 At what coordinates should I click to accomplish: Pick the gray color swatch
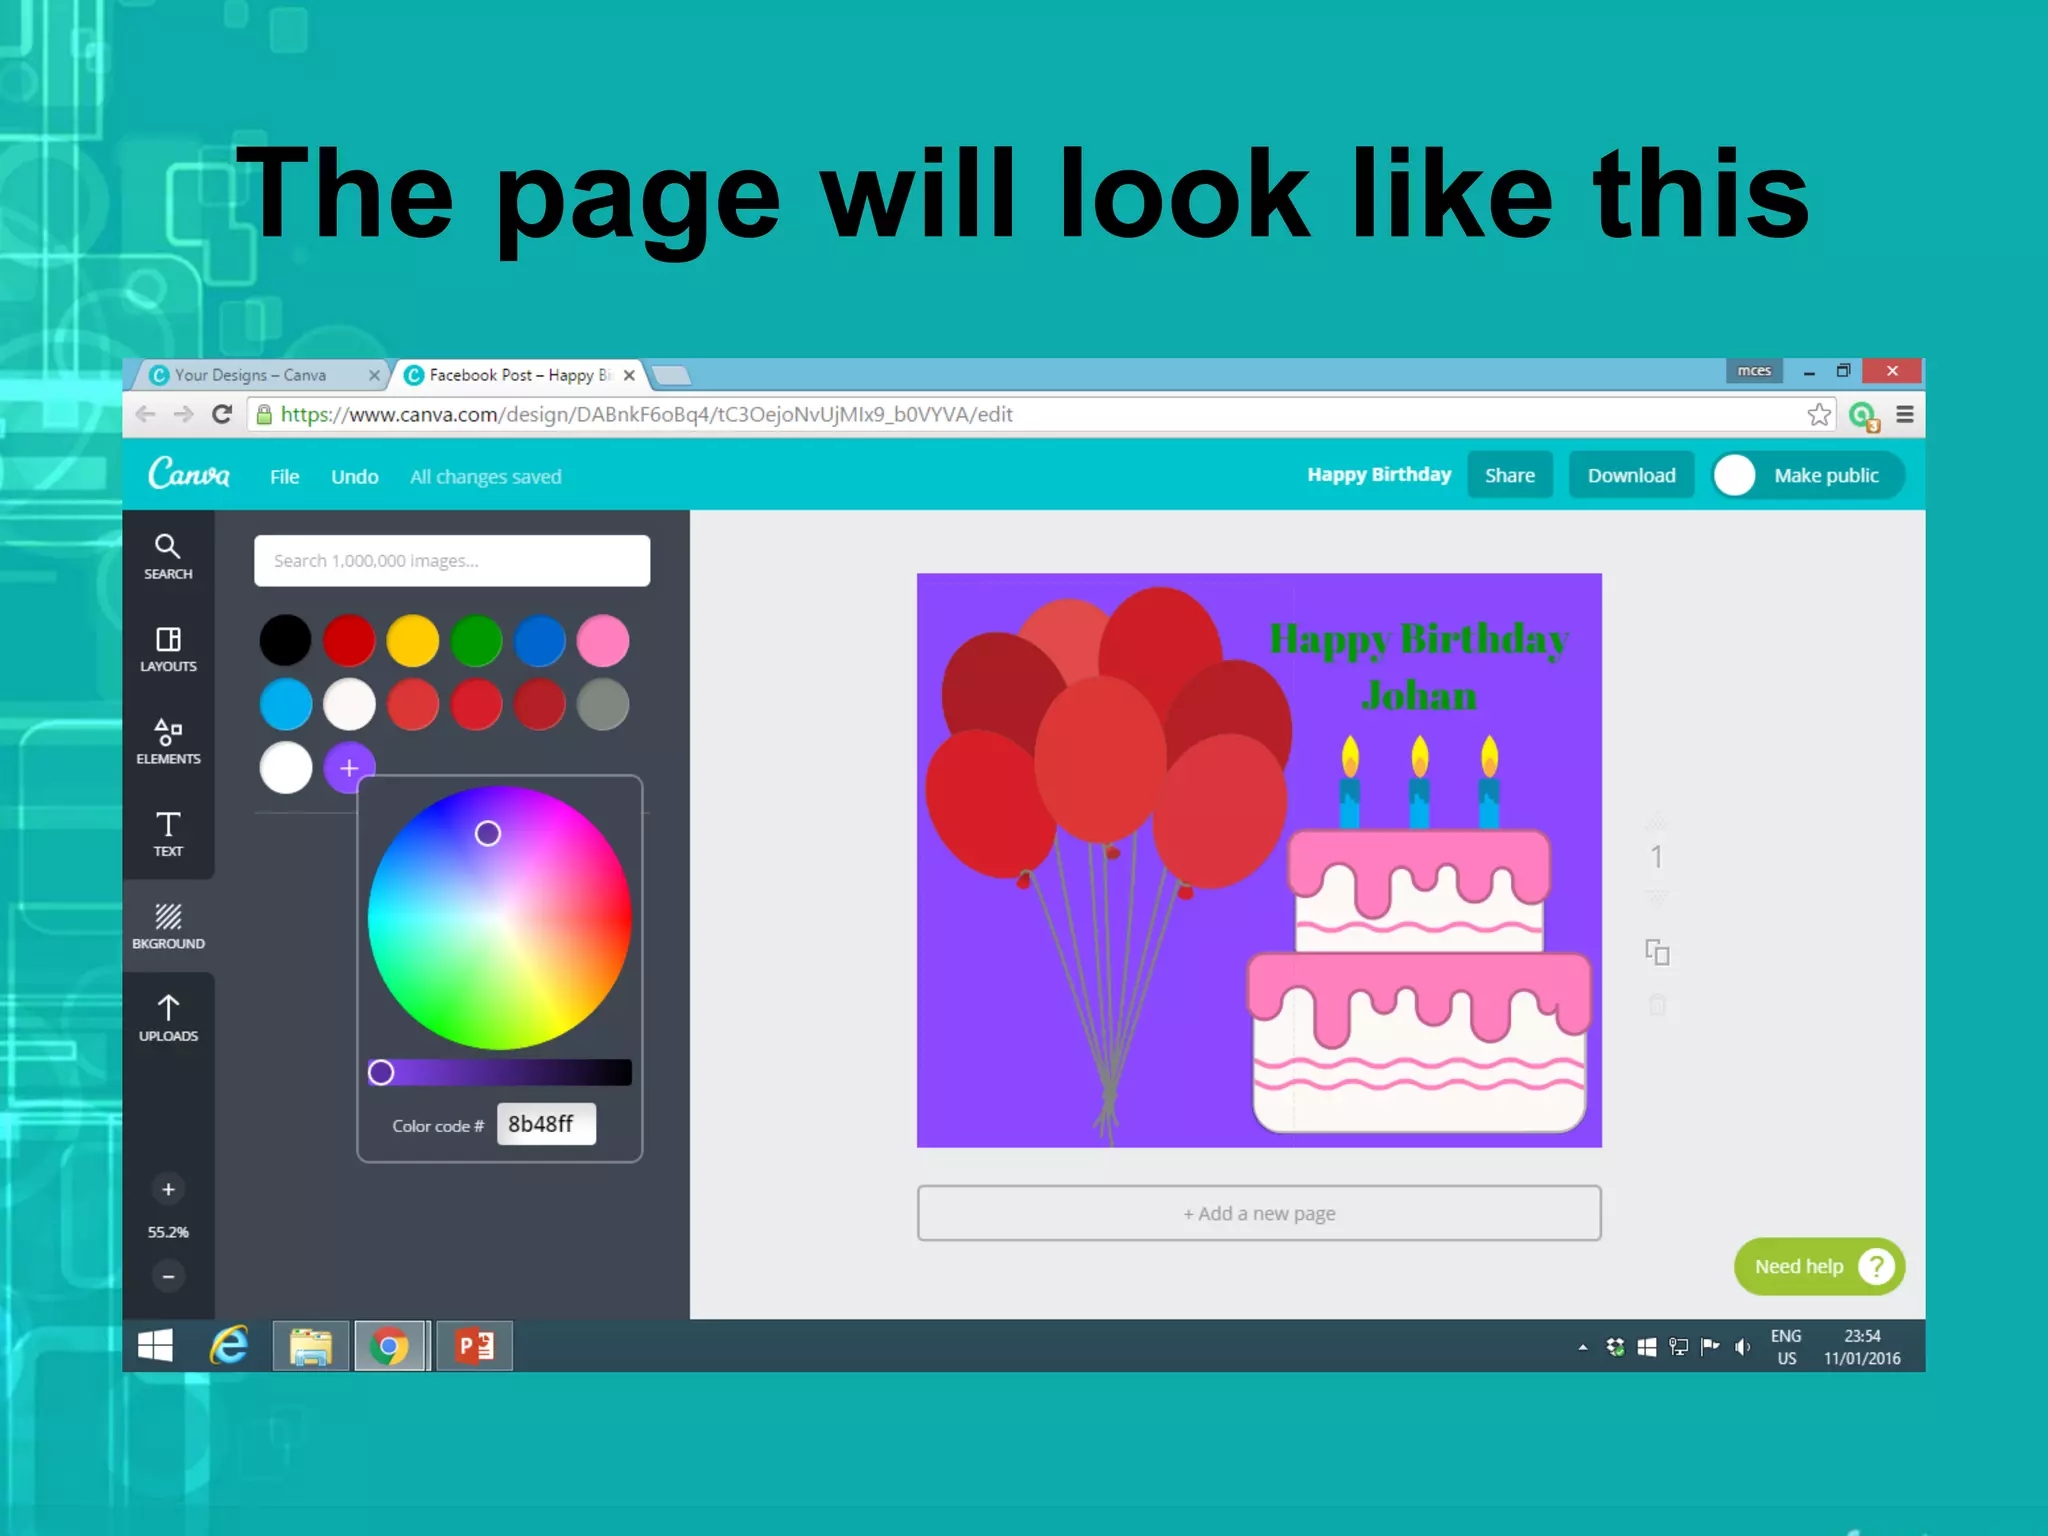click(603, 704)
